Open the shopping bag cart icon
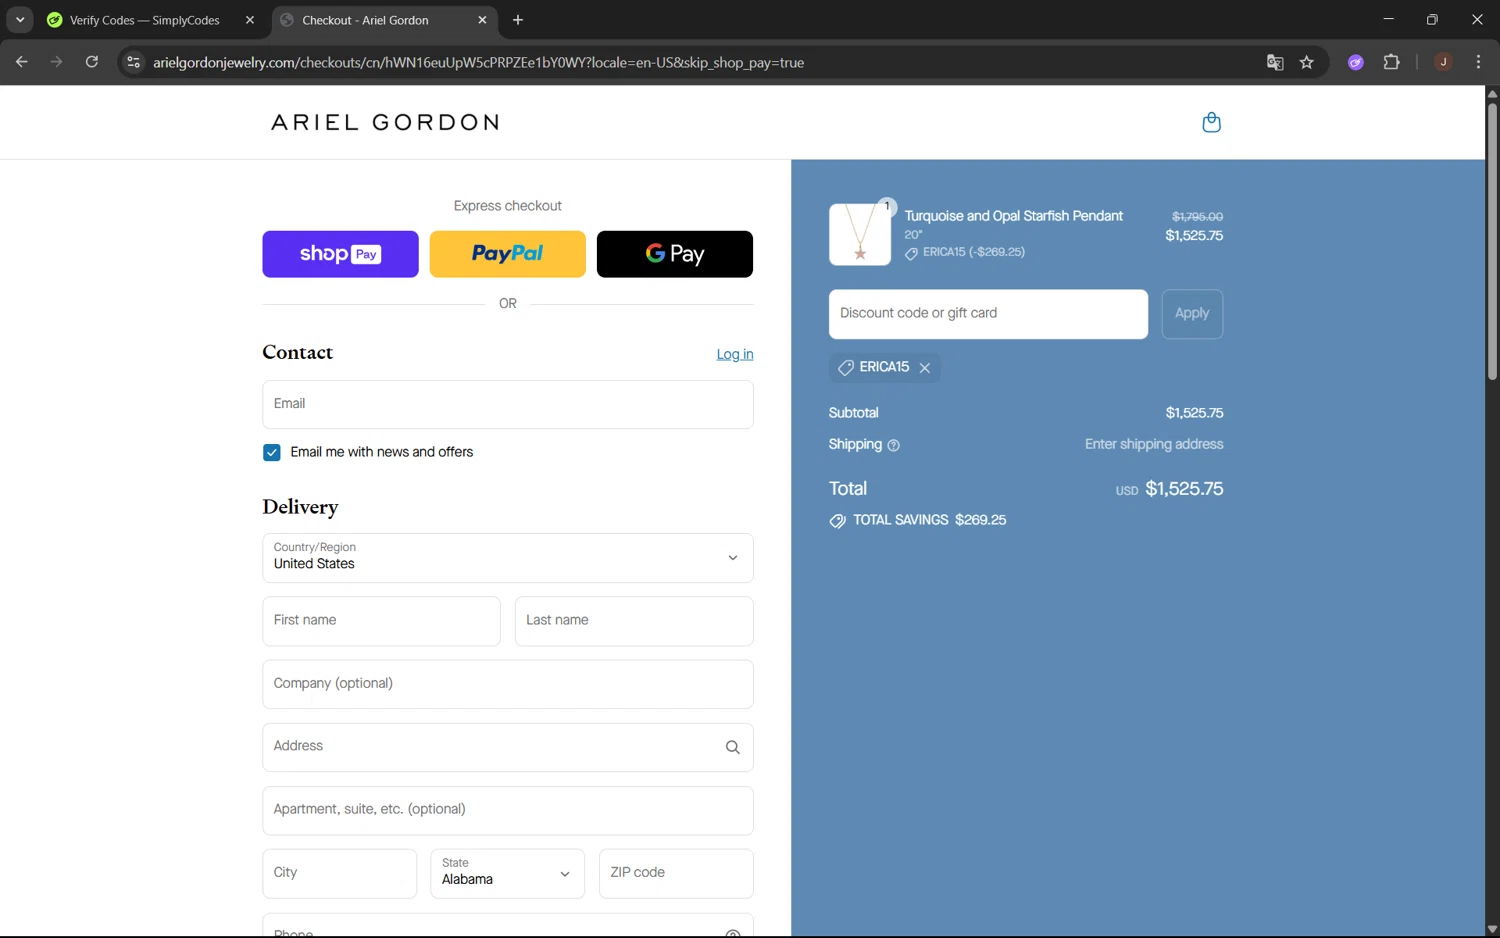The height and width of the screenshot is (938, 1500). tap(1211, 122)
